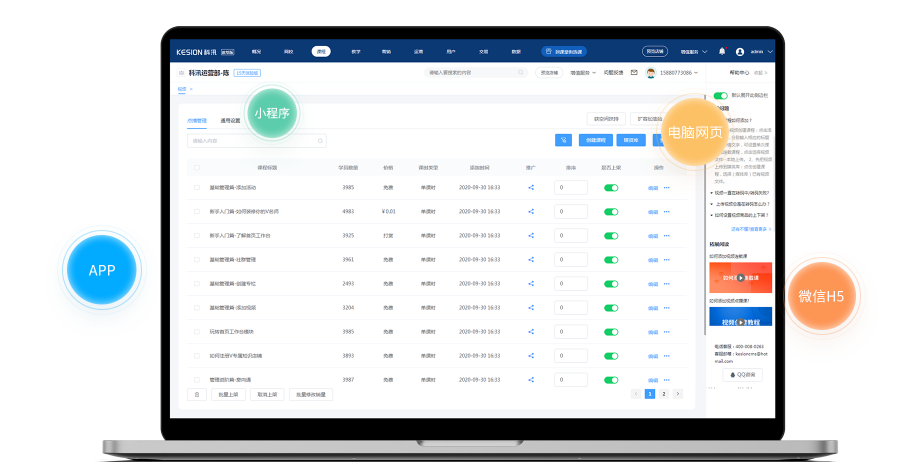Click the share icon in the ¥0.01 course row
The image size is (920, 470).
click(x=531, y=211)
